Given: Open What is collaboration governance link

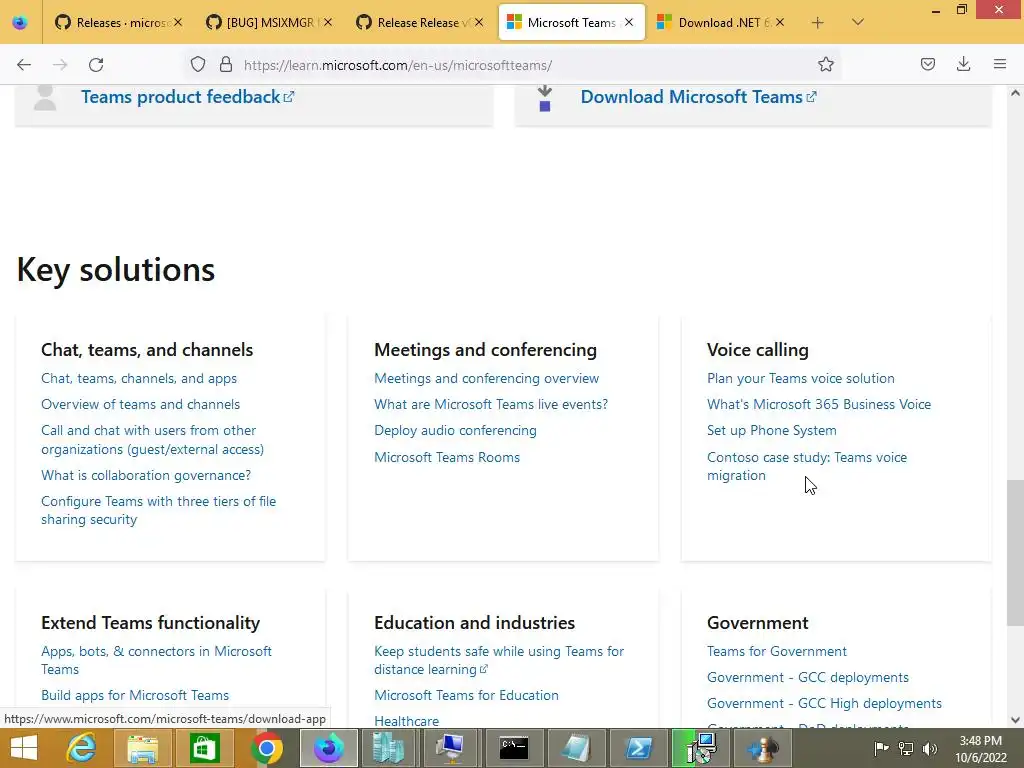Looking at the screenshot, I should click(146, 475).
